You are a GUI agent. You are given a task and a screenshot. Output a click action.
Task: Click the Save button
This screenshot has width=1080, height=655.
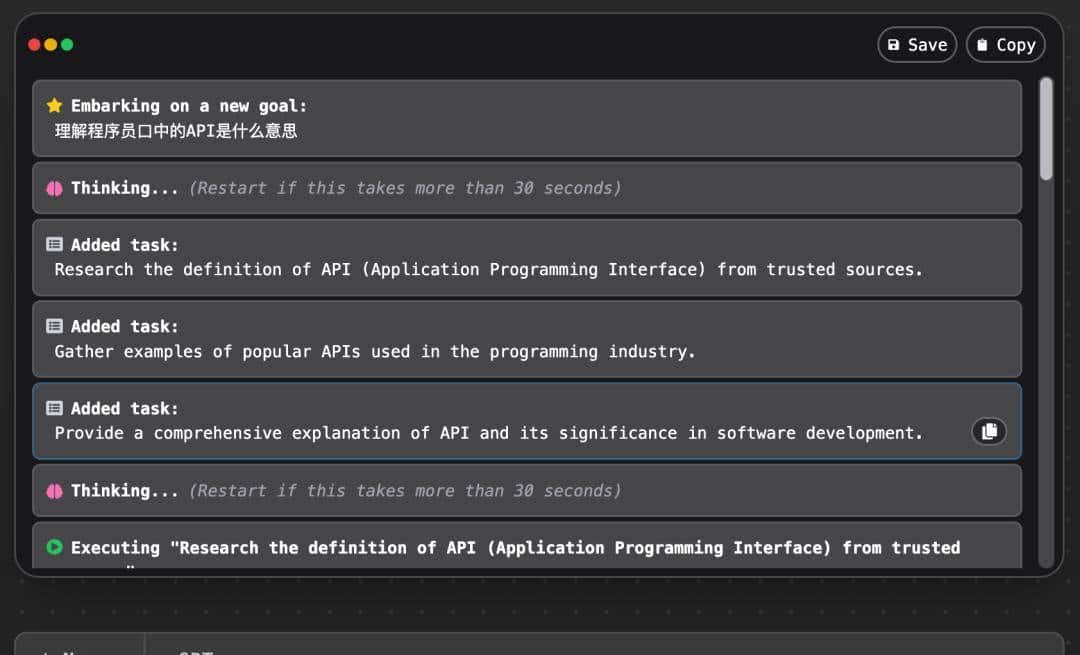click(917, 45)
